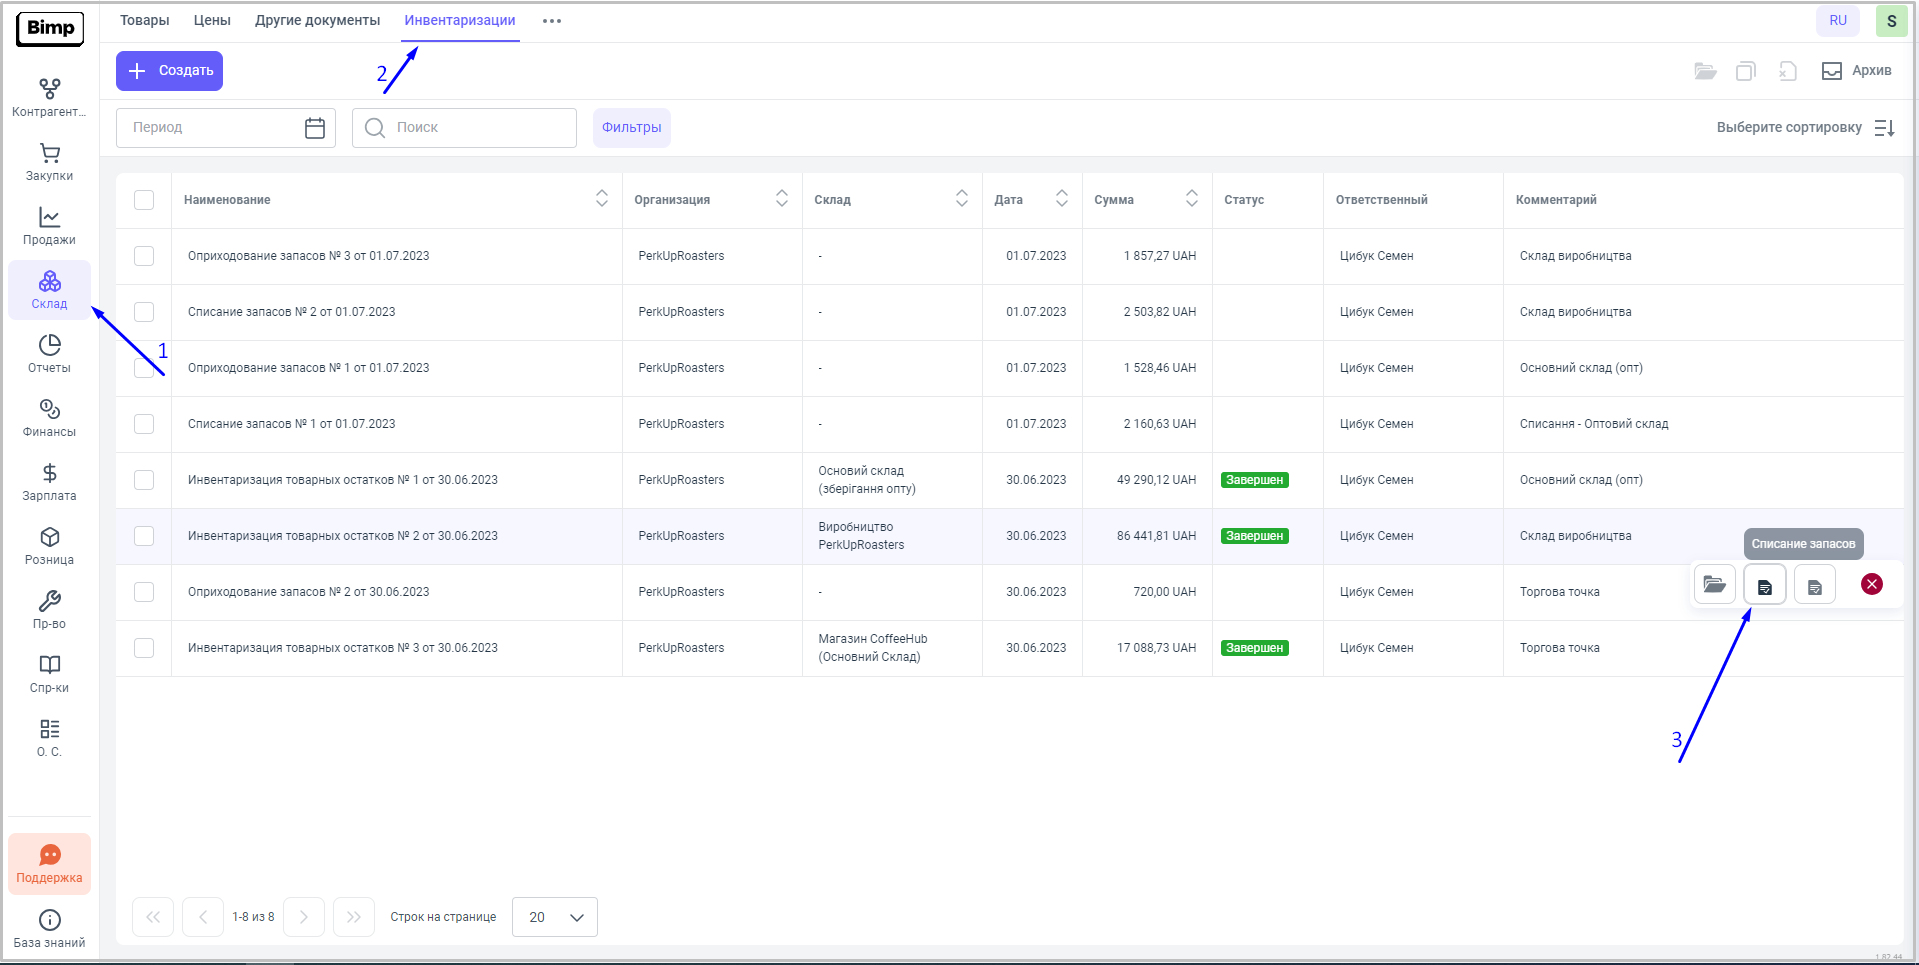The width and height of the screenshot is (1919, 965).
Task: Switch to the Товары tab
Action: (144, 20)
